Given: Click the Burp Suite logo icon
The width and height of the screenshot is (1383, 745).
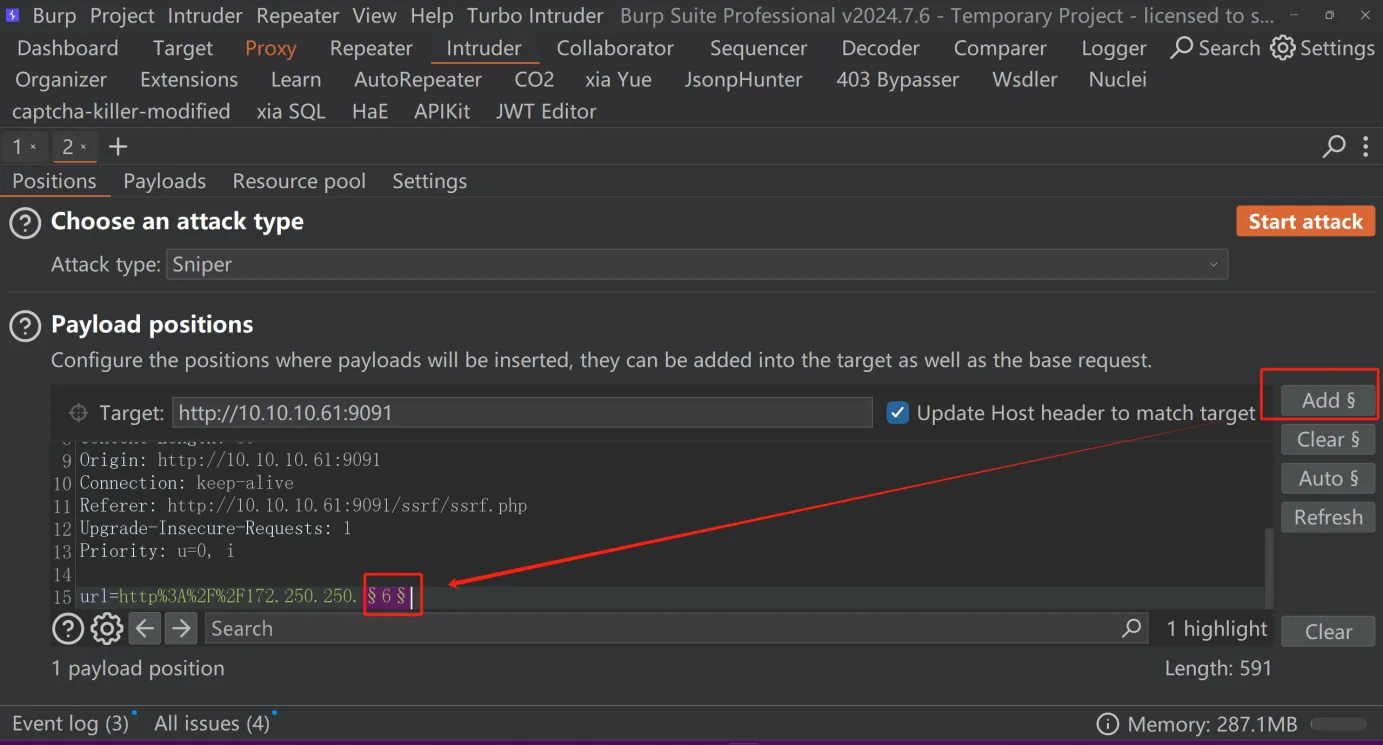Looking at the screenshot, I should coord(13,15).
